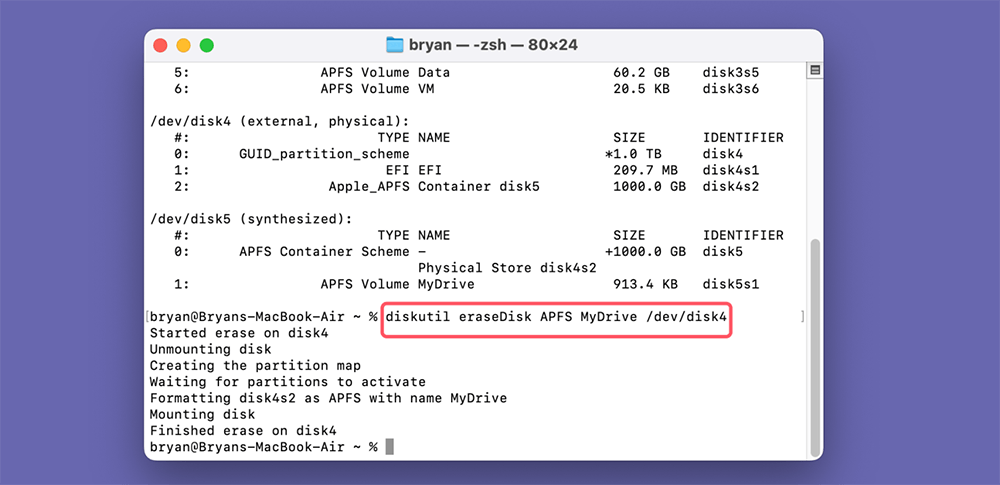Click the "/dev/disk4 (external, physical):" heading
Screen dimensions: 1000x485
[279, 121]
